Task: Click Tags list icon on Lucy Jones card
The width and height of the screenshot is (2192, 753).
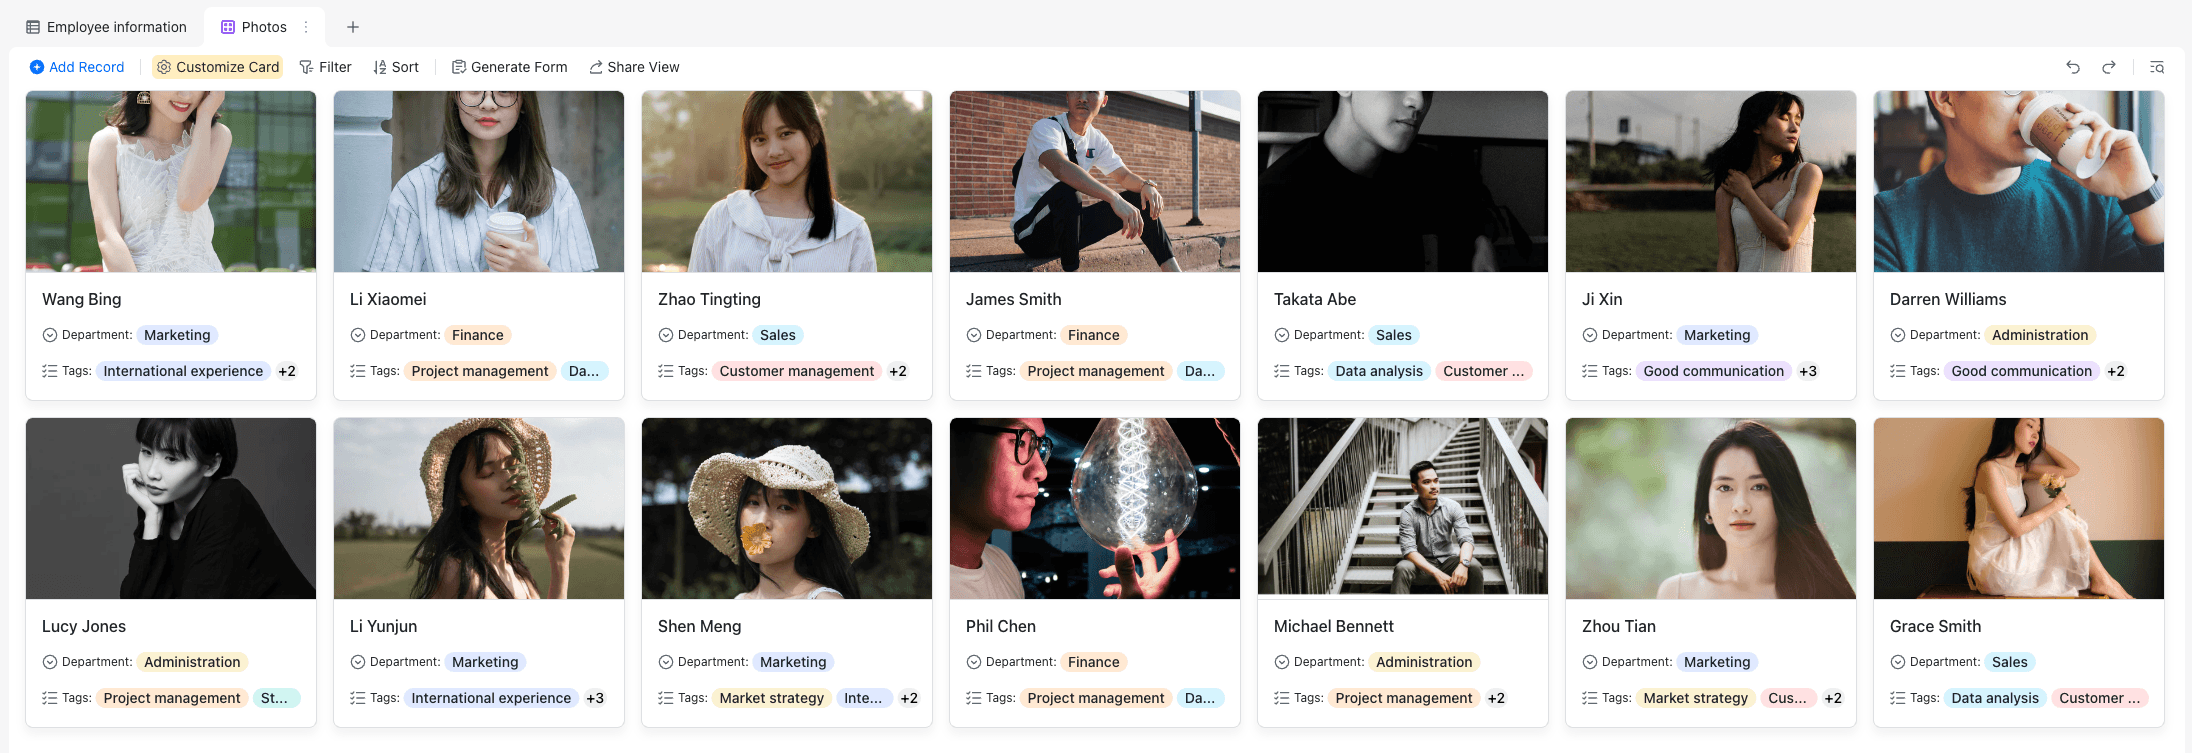Action: pos(50,698)
